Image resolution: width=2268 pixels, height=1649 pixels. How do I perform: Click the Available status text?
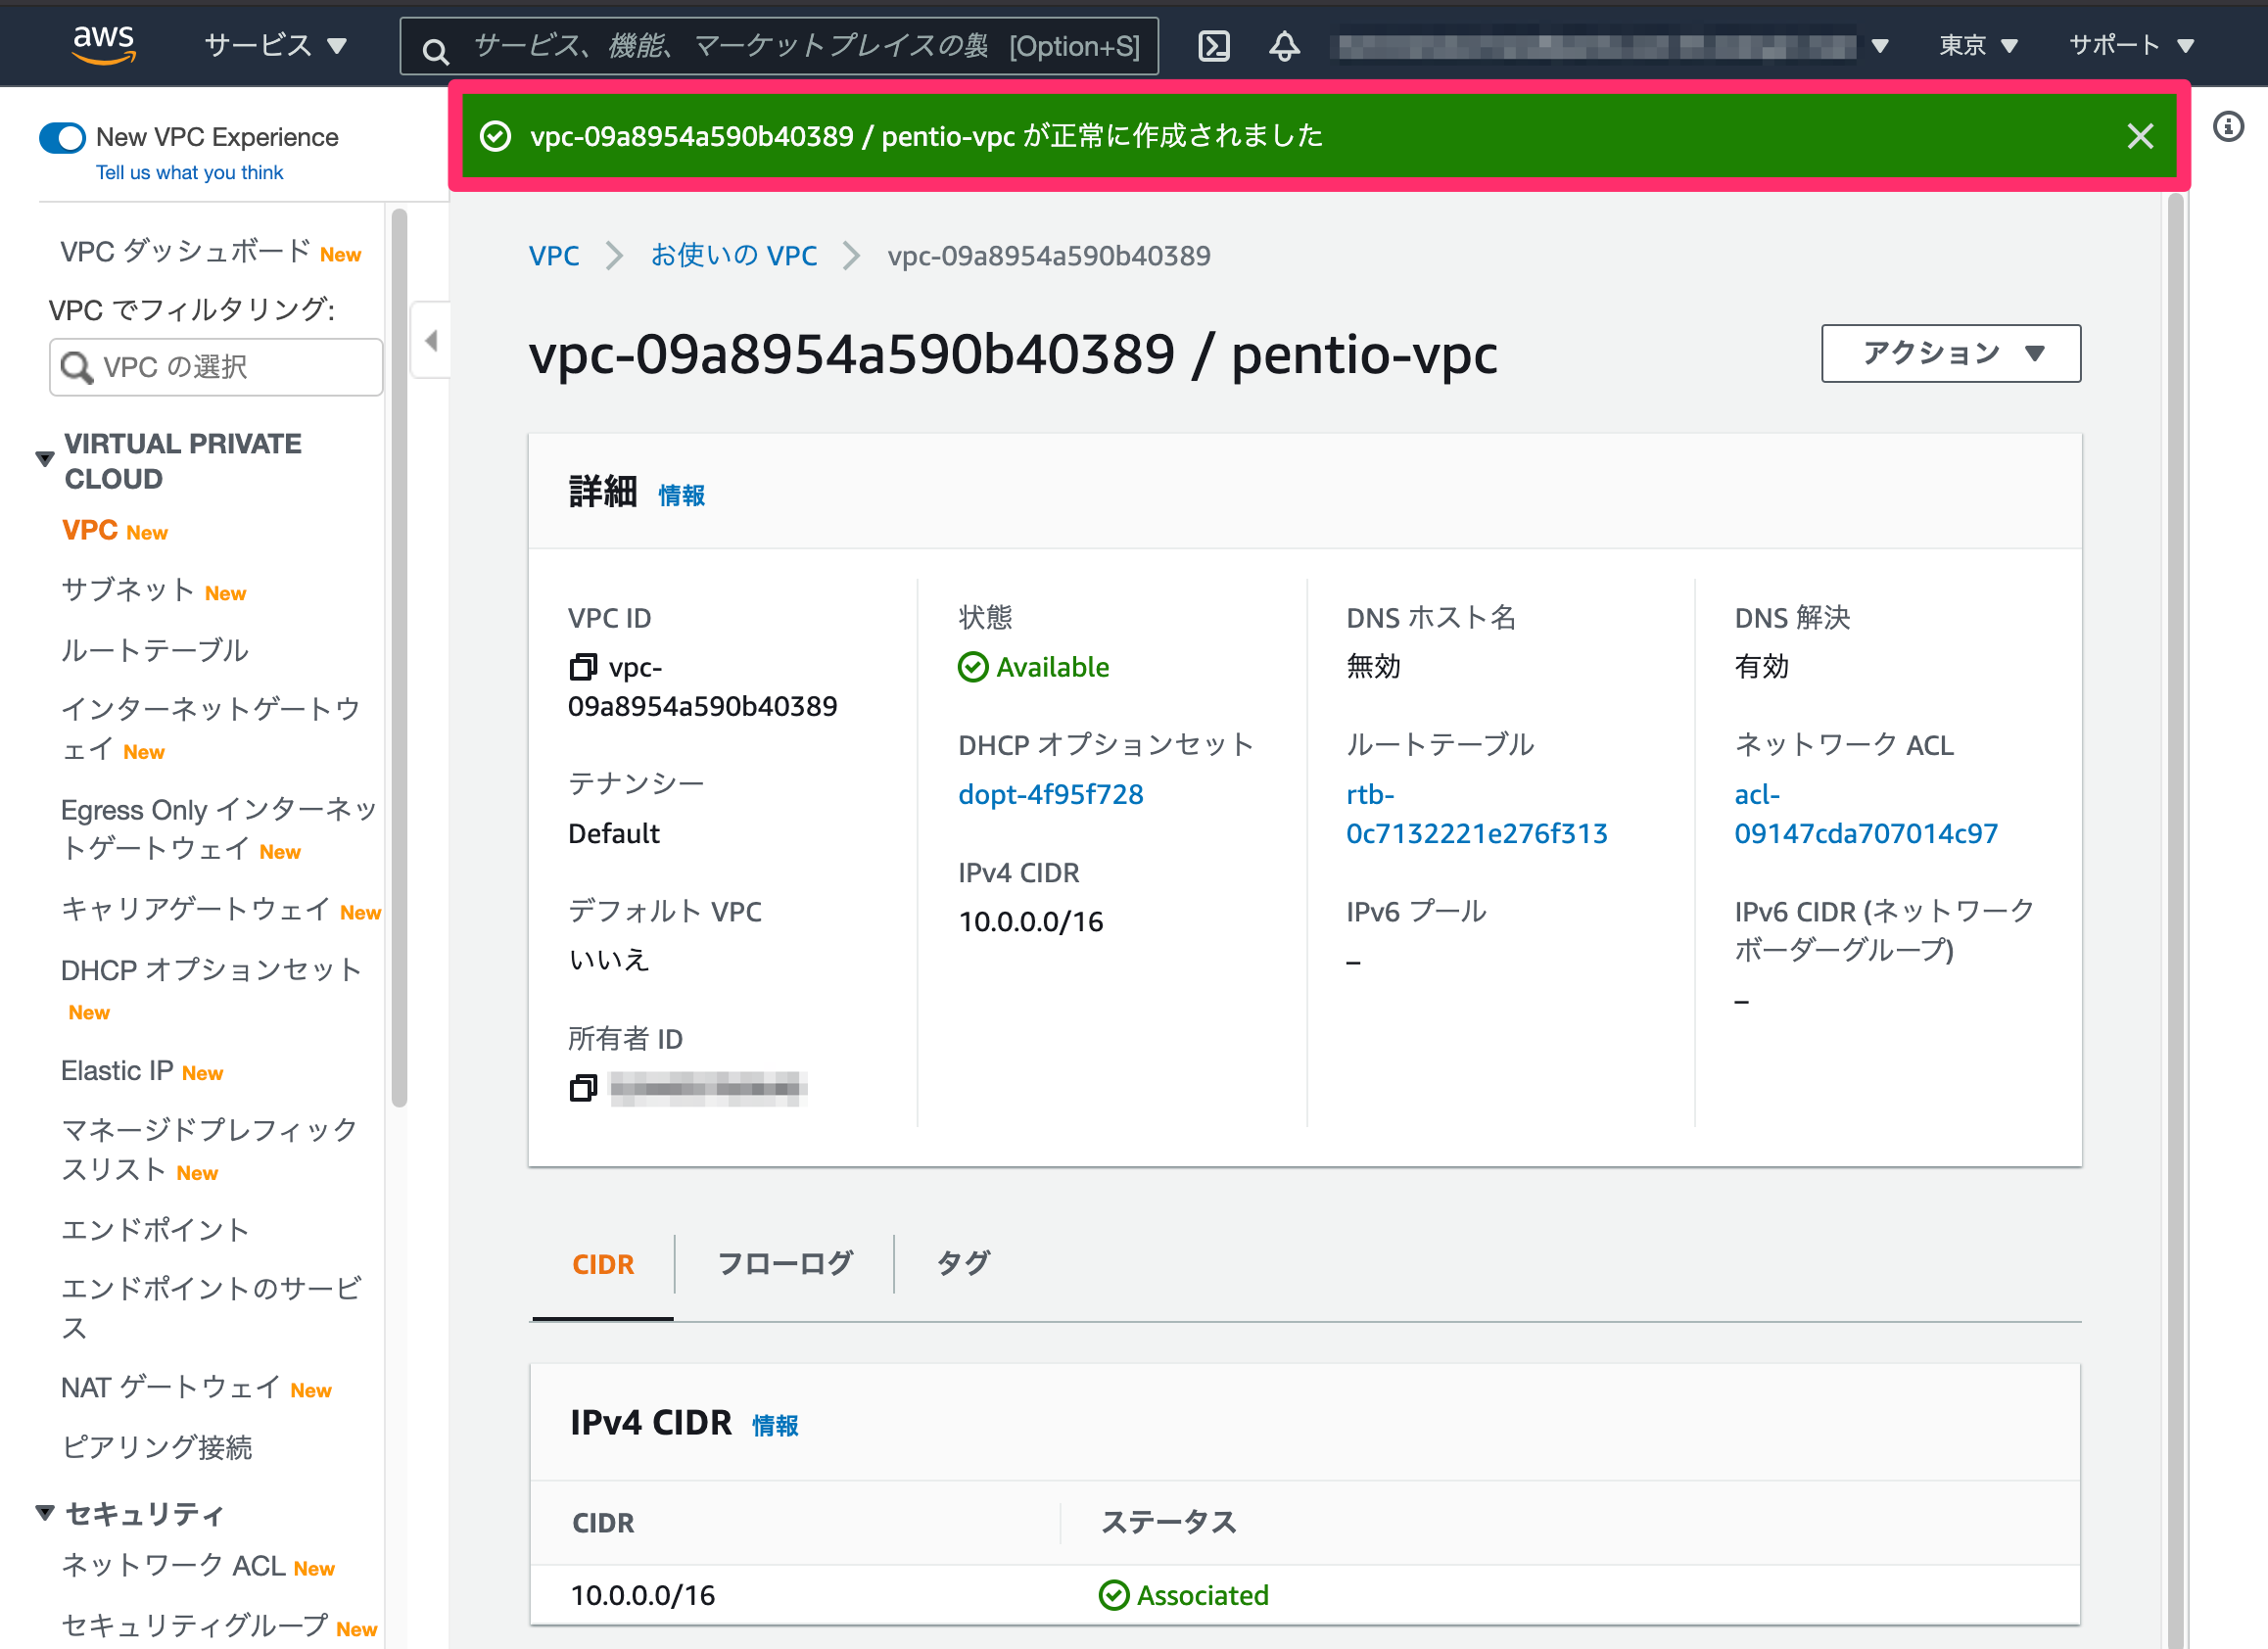click(x=1052, y=667)
